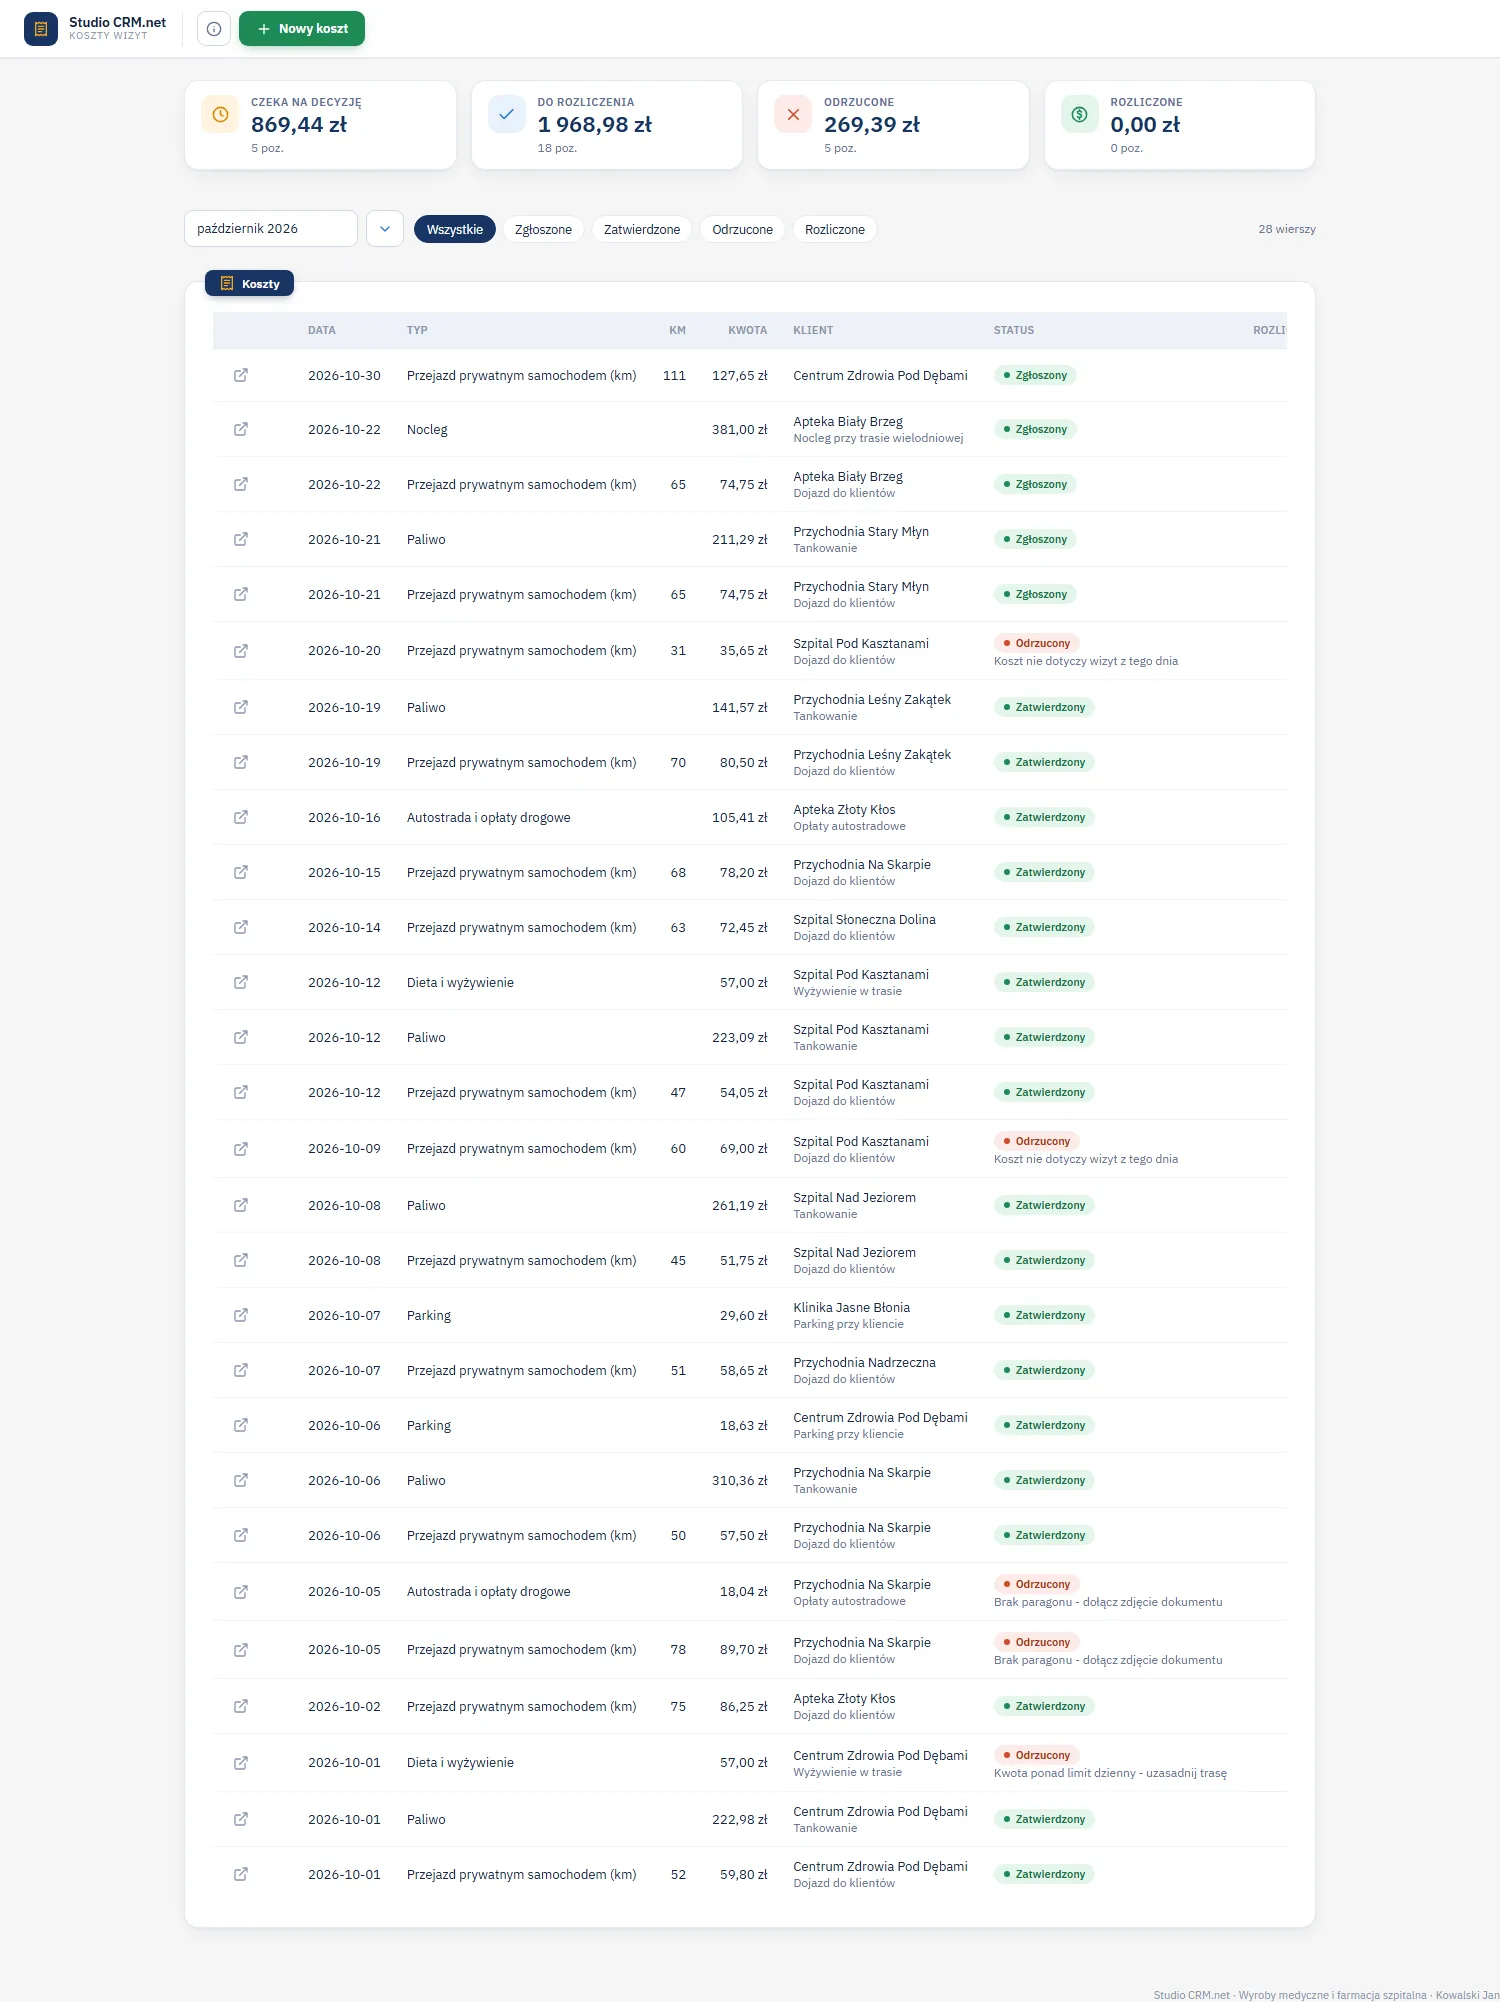Open the Dieta 2026-10-12 record icon

[241, 982]
